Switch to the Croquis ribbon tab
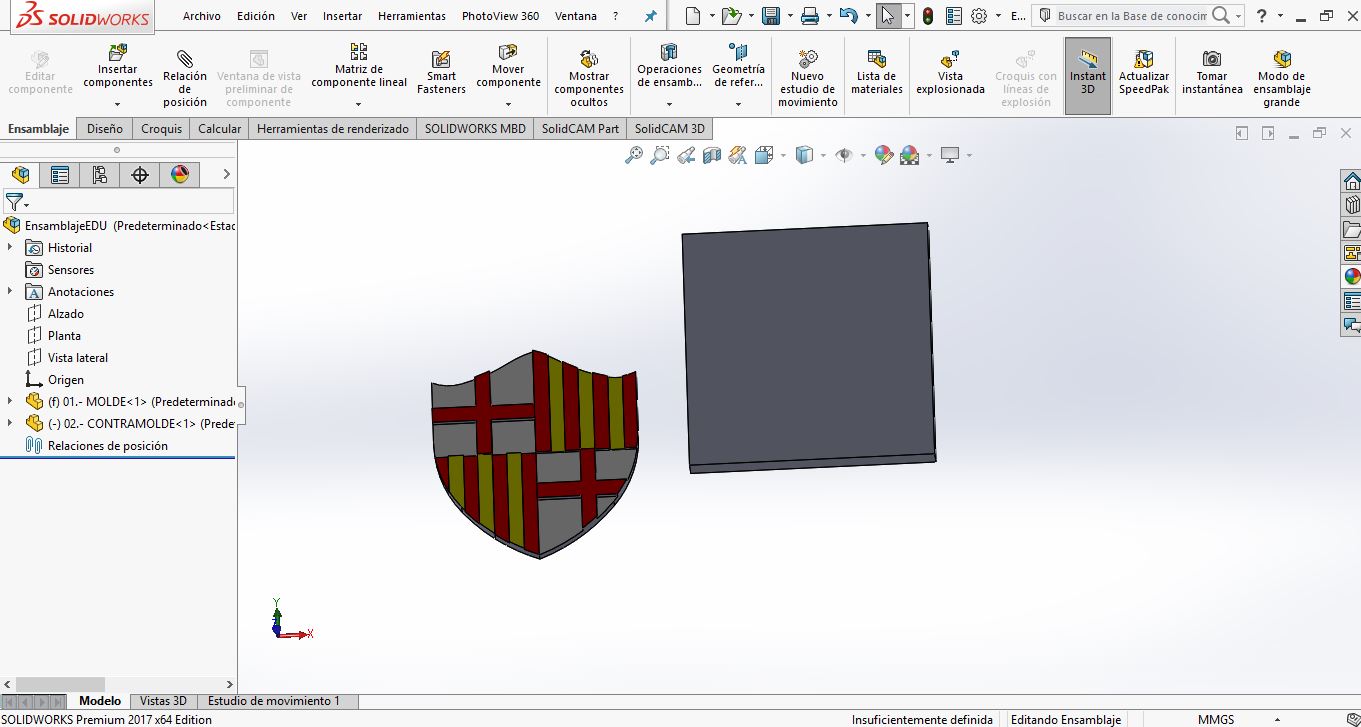This screenshot has width=1361, height=727. [x=162, y=128]
